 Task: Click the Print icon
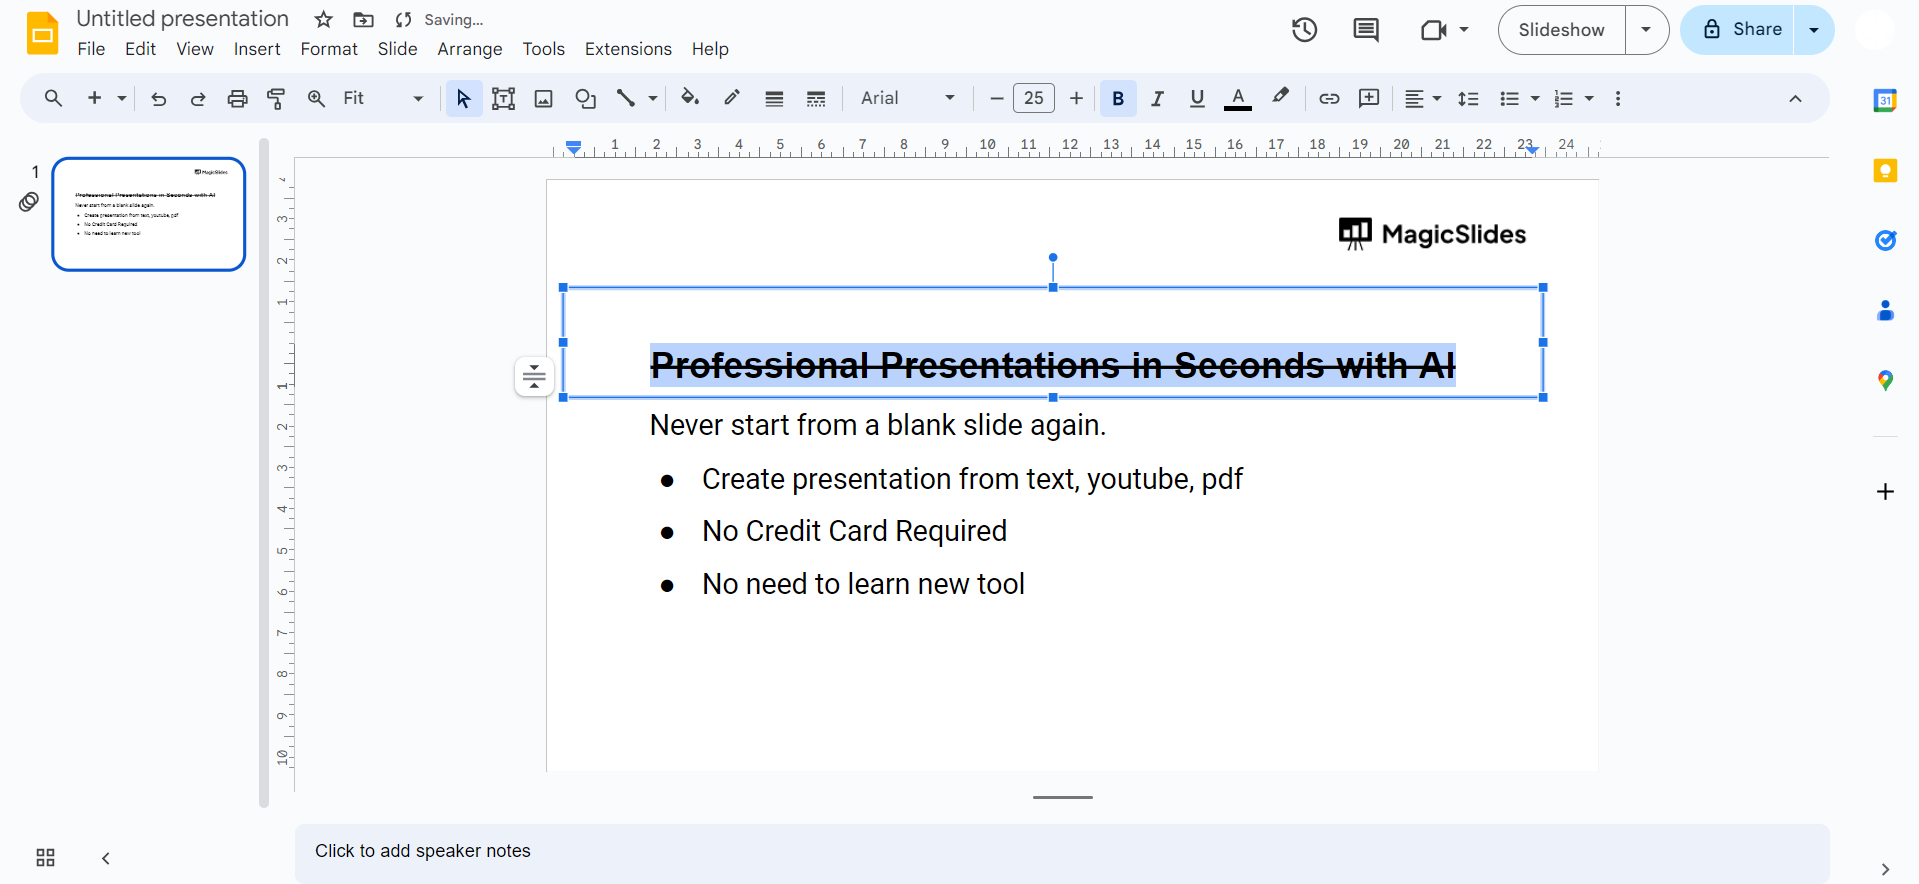pyautogui.click(x=237, y=98)
